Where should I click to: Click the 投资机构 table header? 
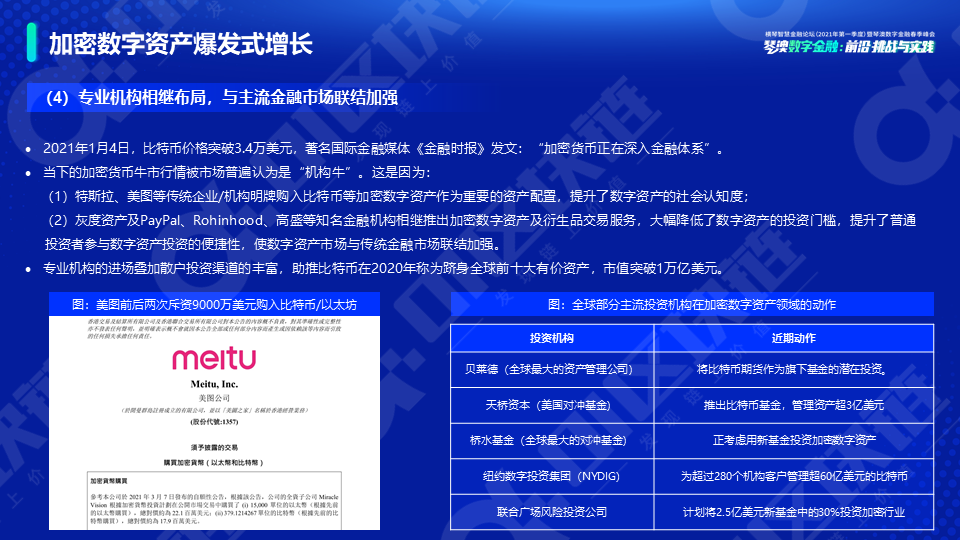552,338
